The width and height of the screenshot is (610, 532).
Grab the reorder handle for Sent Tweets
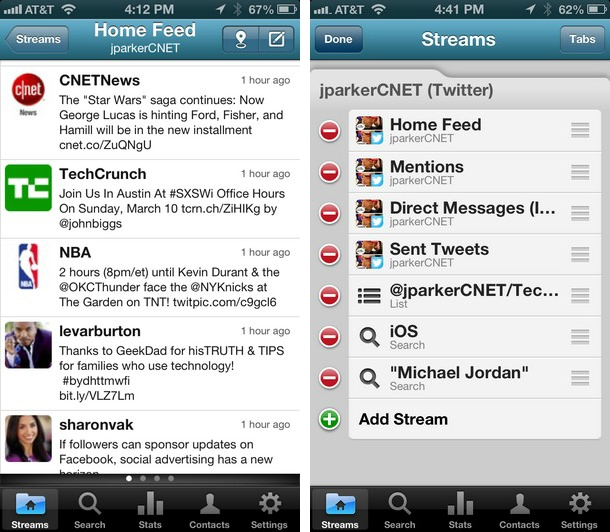(580, 254)
